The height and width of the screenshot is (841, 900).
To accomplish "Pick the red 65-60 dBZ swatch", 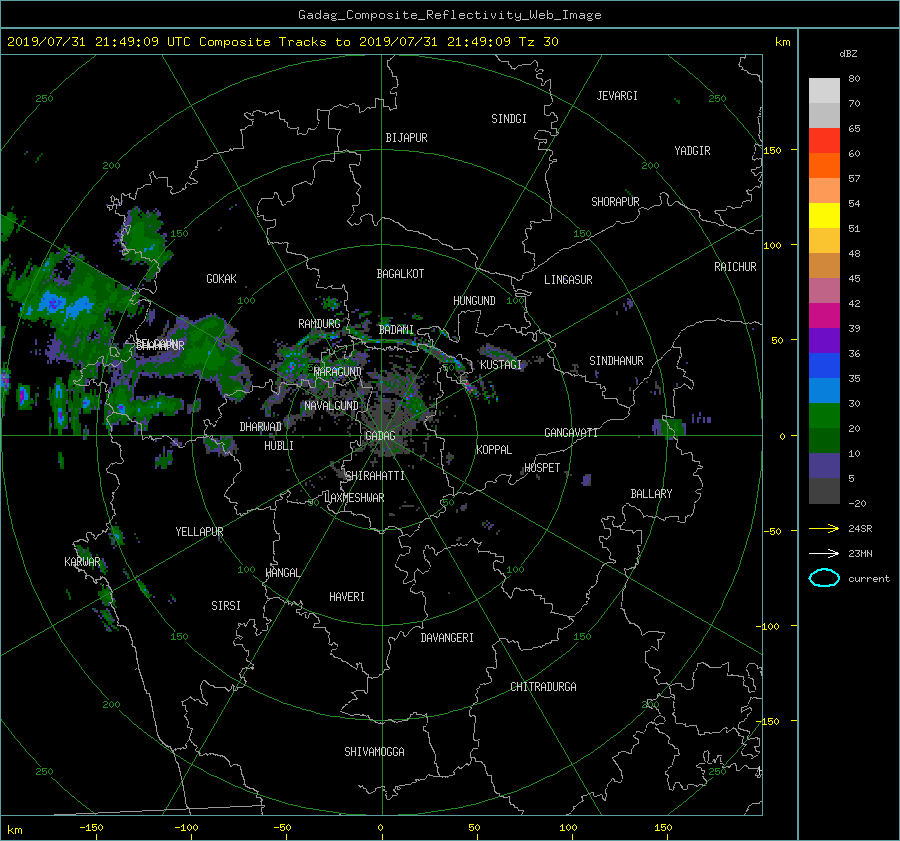I will (x=824, y=140).
